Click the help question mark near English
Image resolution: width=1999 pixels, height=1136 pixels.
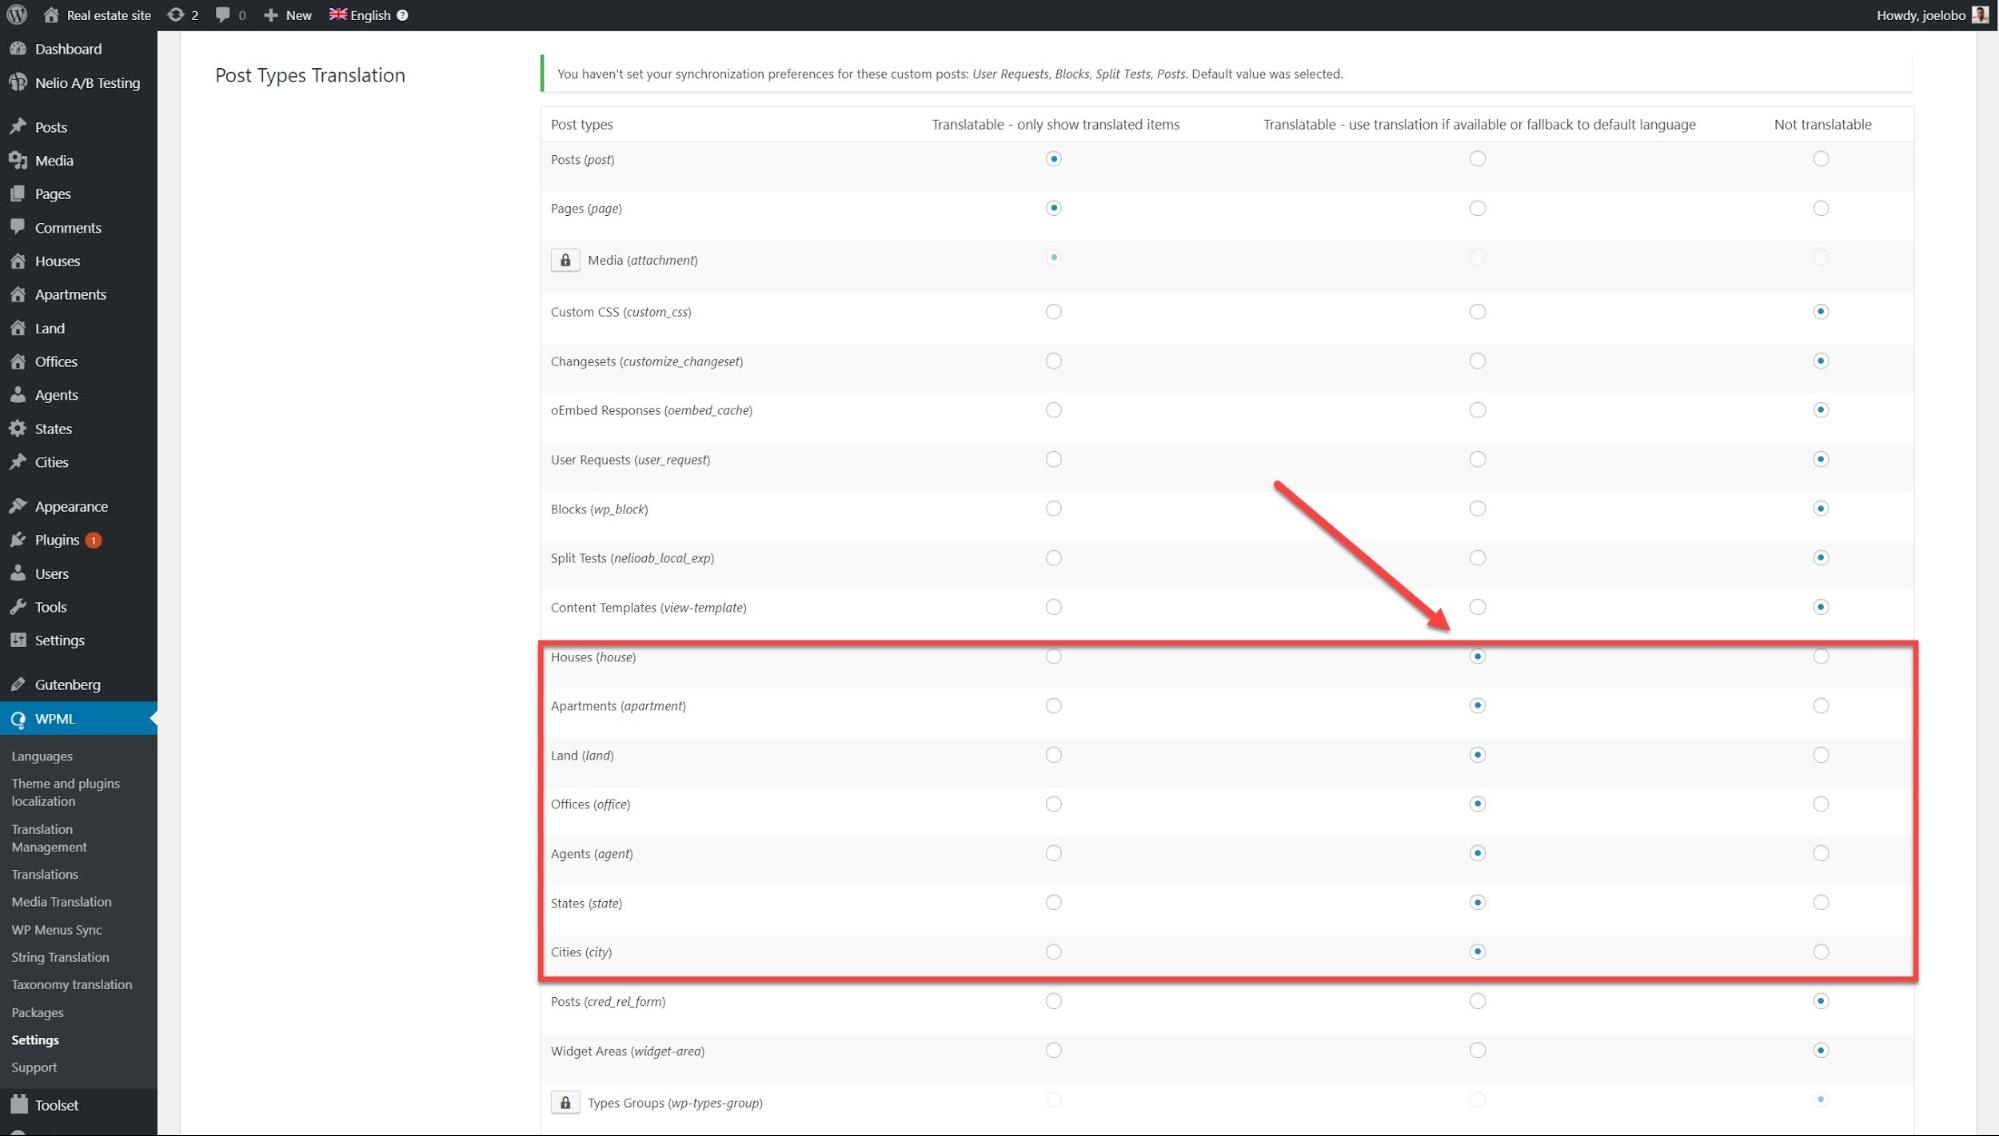402,15
